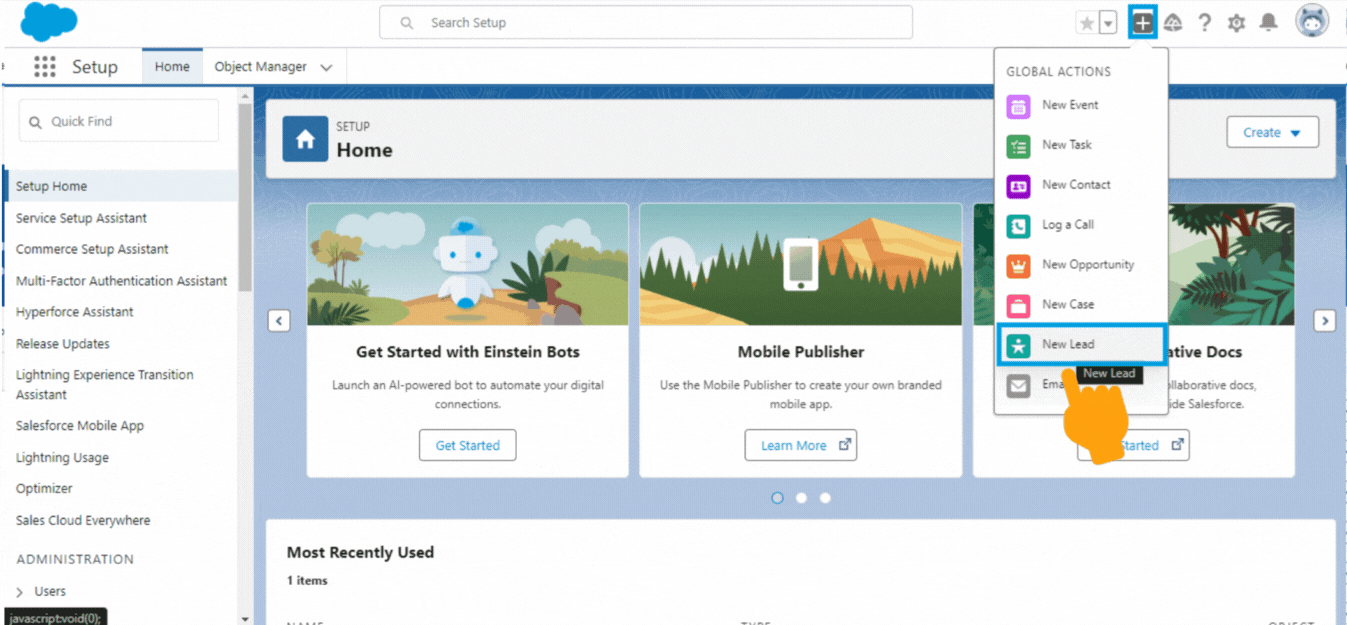
Task: Expand the Object Manager tab chevron
Action: click(326, 68)
